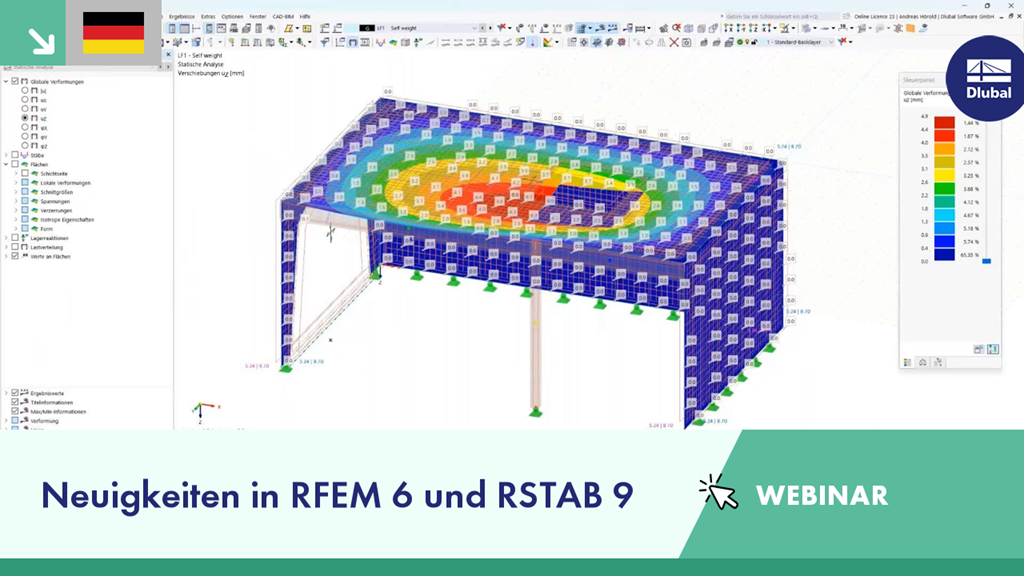Expand the Schnittgrößen sub-node

pyautogui.click(x=16, y=192)
